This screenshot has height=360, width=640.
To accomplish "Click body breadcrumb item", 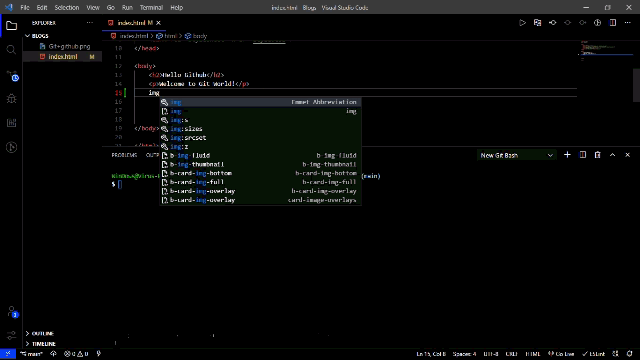I will coord(196,36).
